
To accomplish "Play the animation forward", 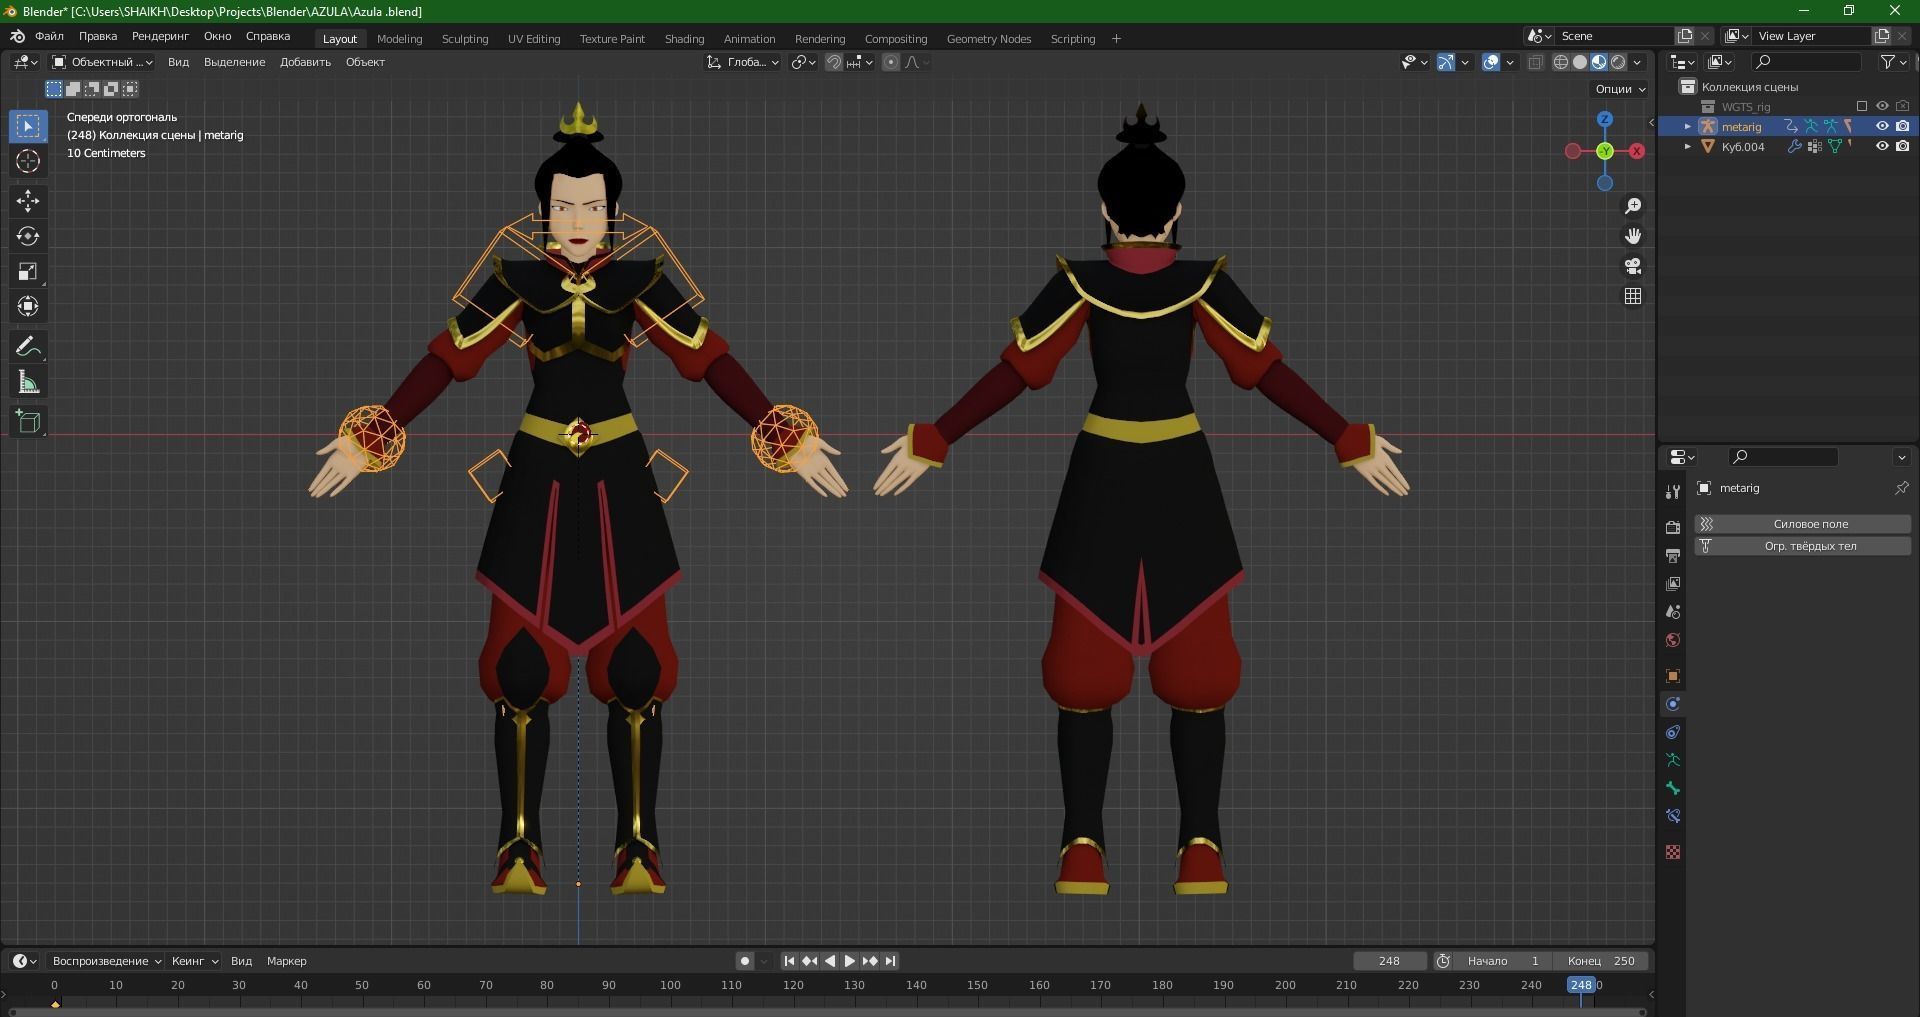I will point(849,961).
